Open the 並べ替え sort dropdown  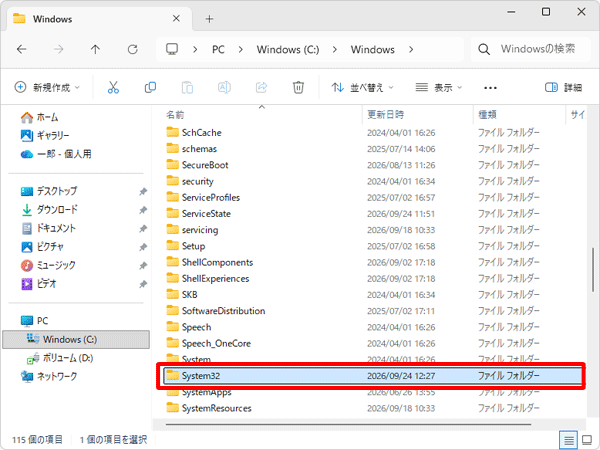pos(362,88)
